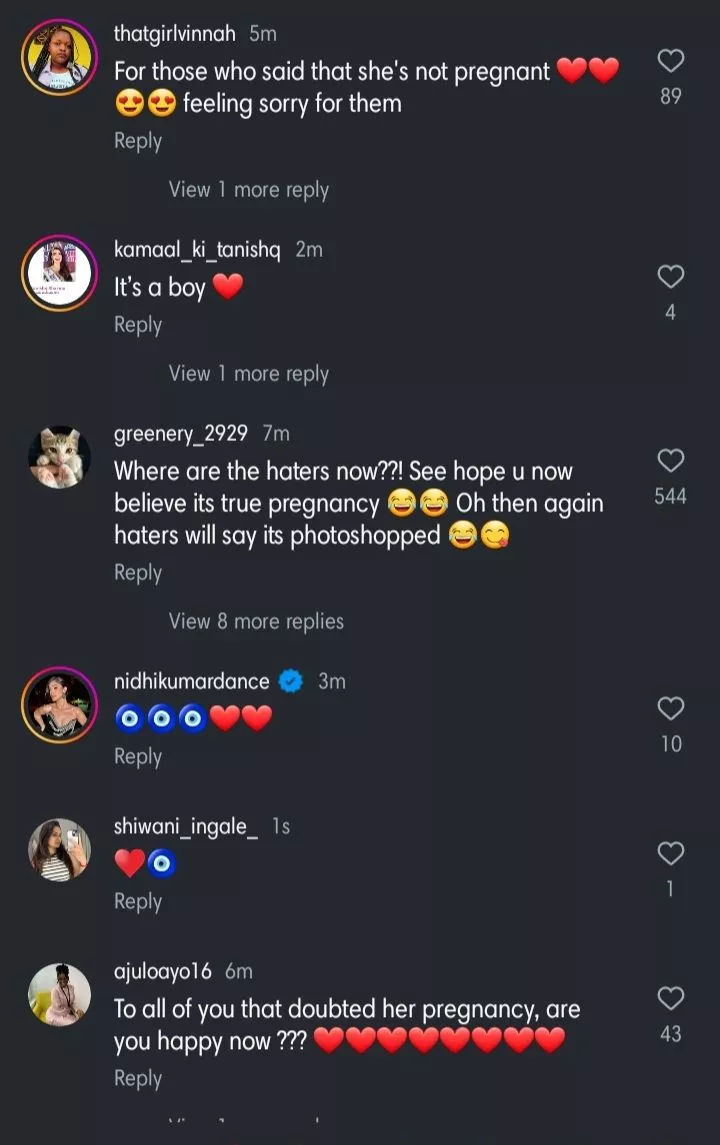Image resolution: width=720 pixels, height=1145 pixels.
Task: Open kamaal_ki_tanishq's profile avatar
Action: (x=58, y=272)
